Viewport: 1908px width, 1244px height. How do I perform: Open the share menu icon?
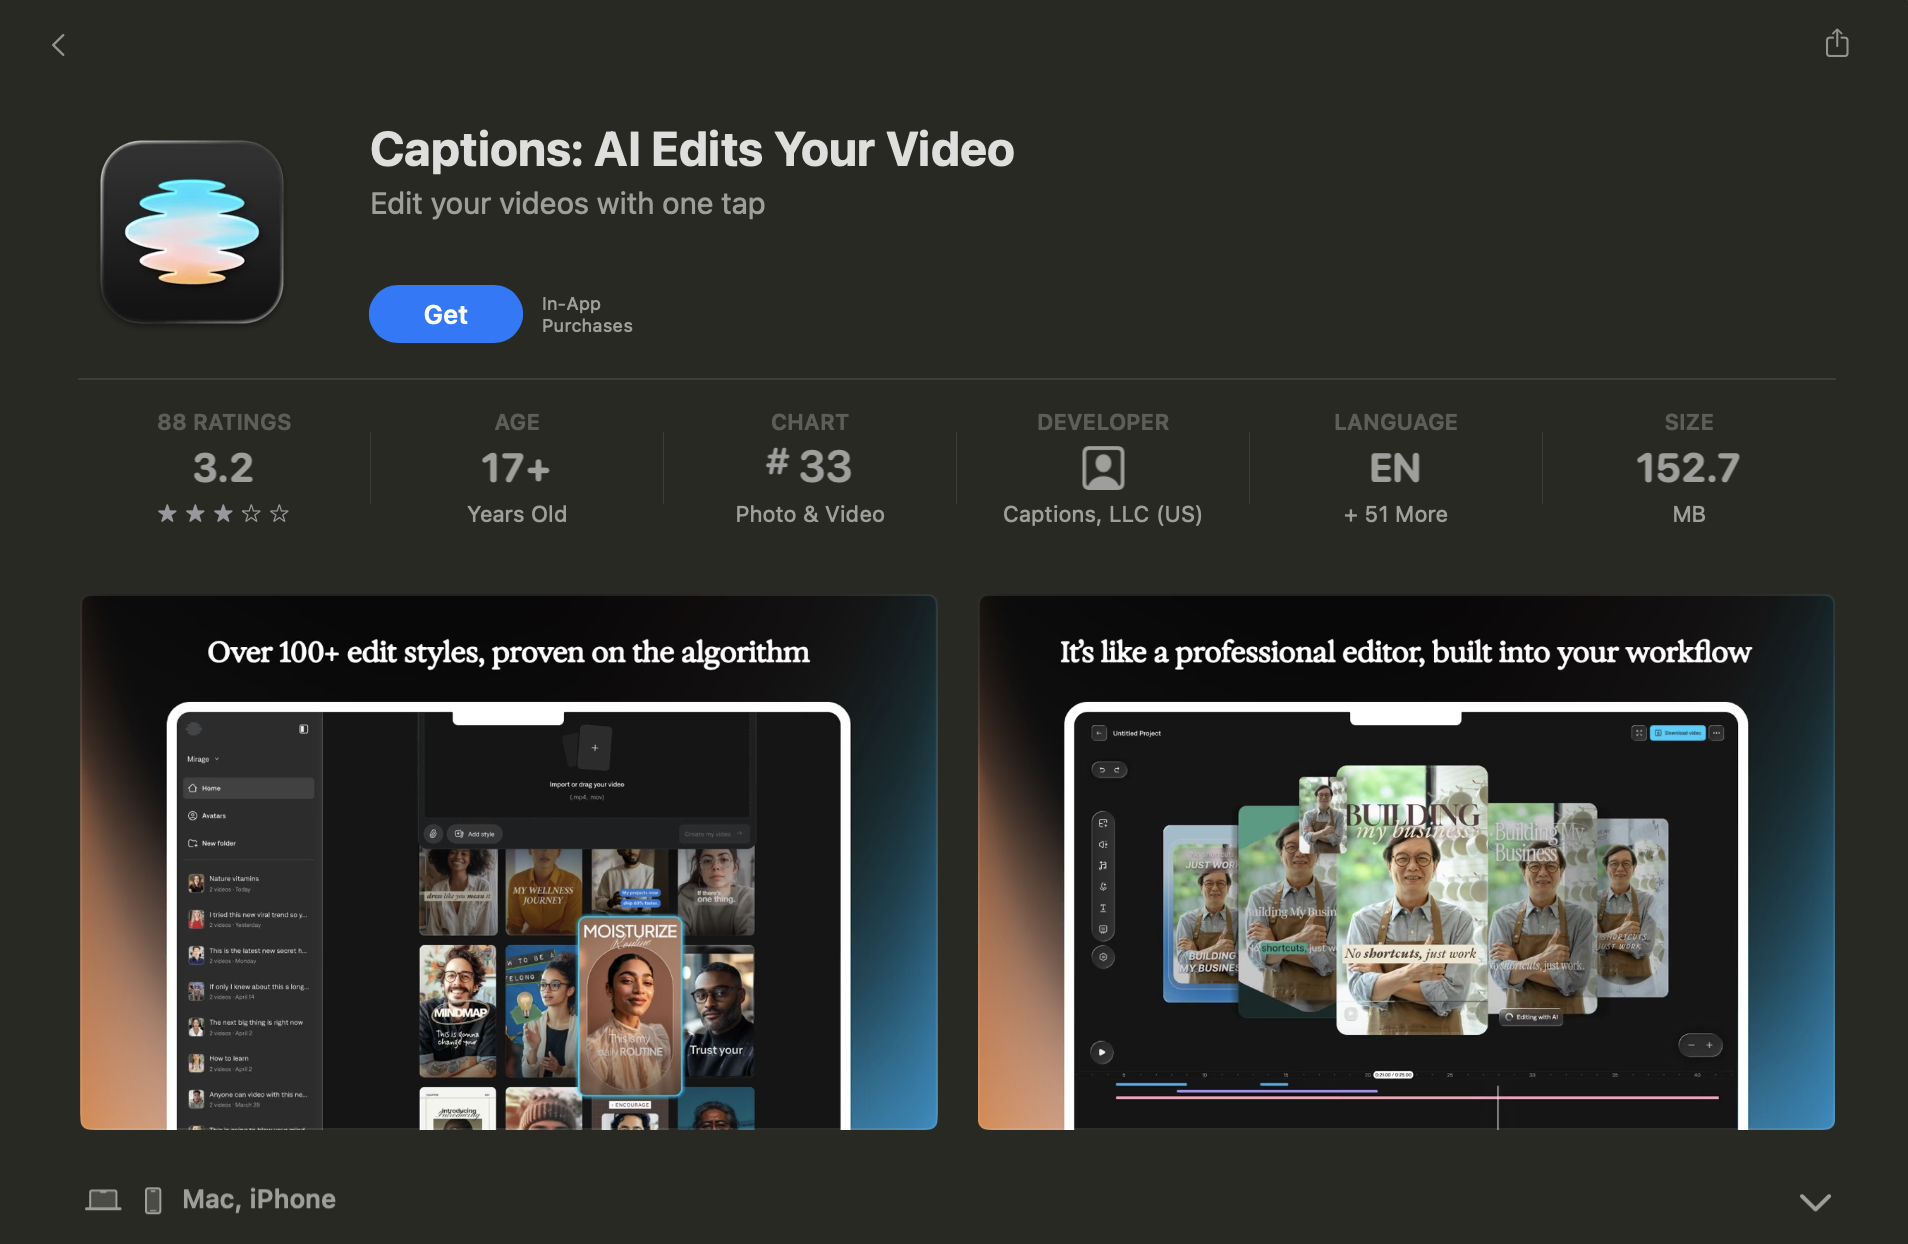click(1837, 44)
